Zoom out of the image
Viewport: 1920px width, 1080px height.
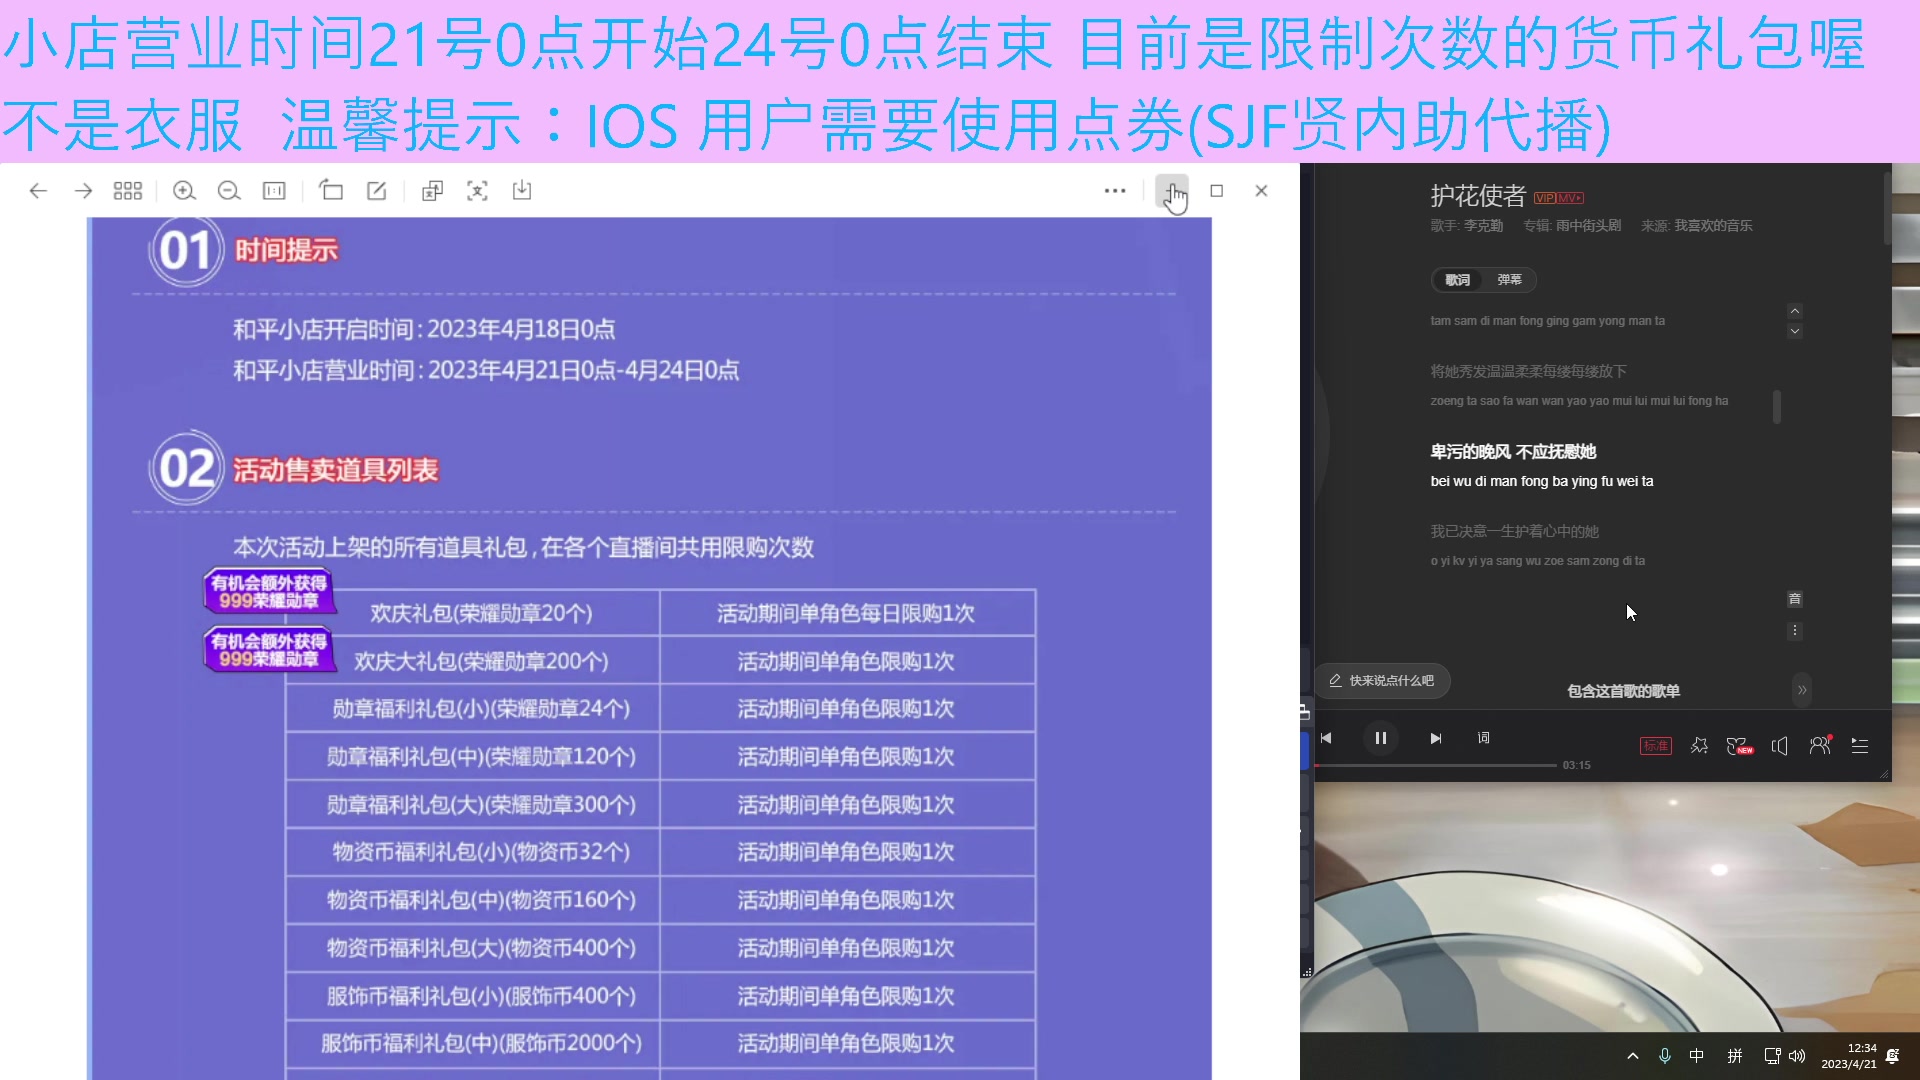click(x=229, y=190)
